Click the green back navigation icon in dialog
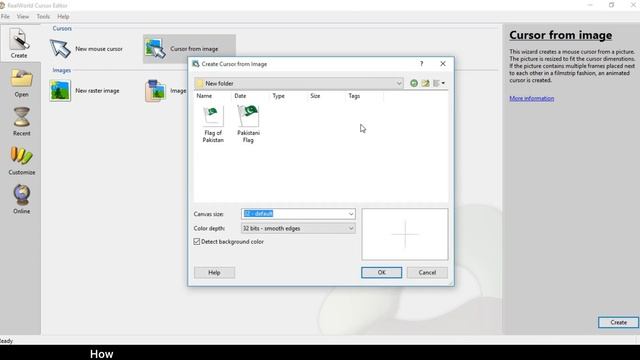Image resolution: width=640 pixels, height=360 pixels. tap(414, 83)
